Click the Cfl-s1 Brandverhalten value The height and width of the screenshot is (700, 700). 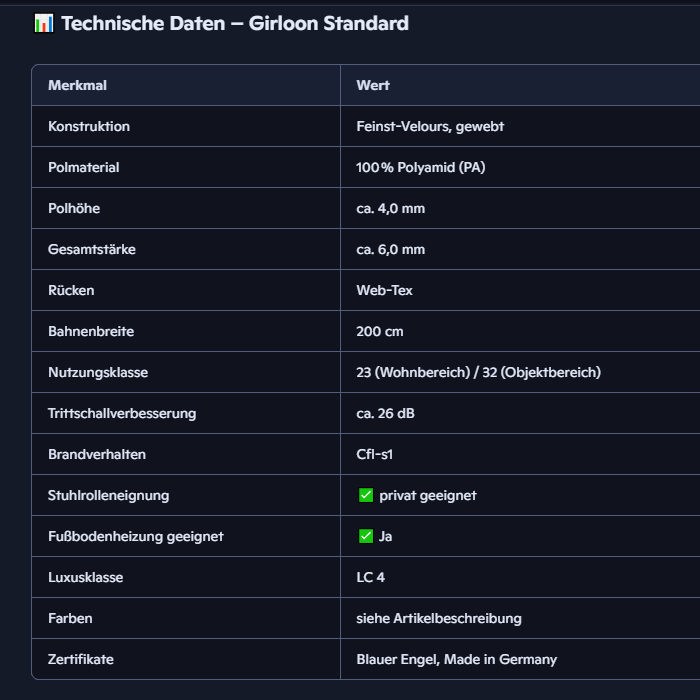coord(375,454)
